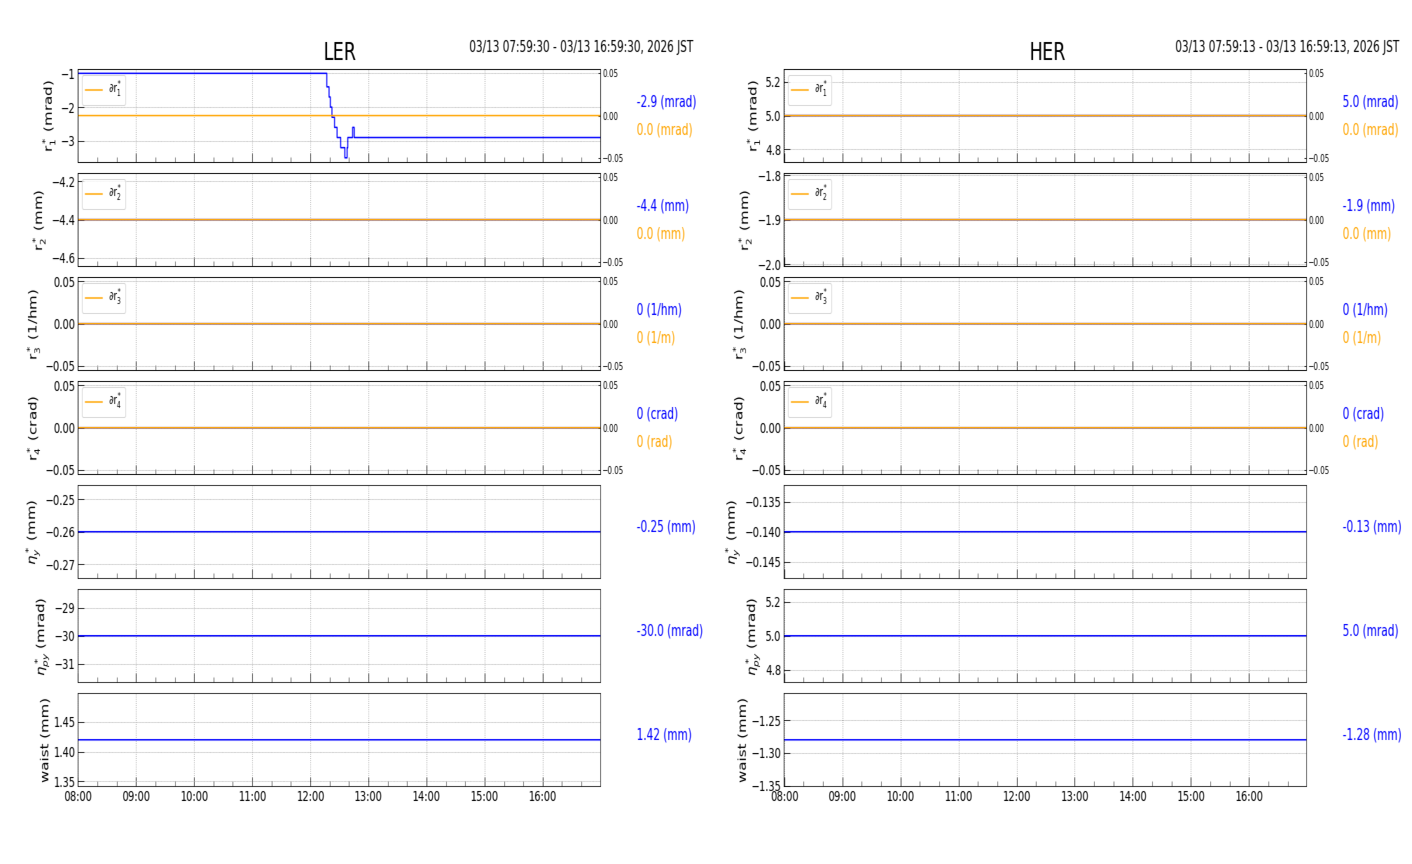Click the legend box in LER r4* plot
This screenshot has width=1412, height=864.
pos(104,402)
